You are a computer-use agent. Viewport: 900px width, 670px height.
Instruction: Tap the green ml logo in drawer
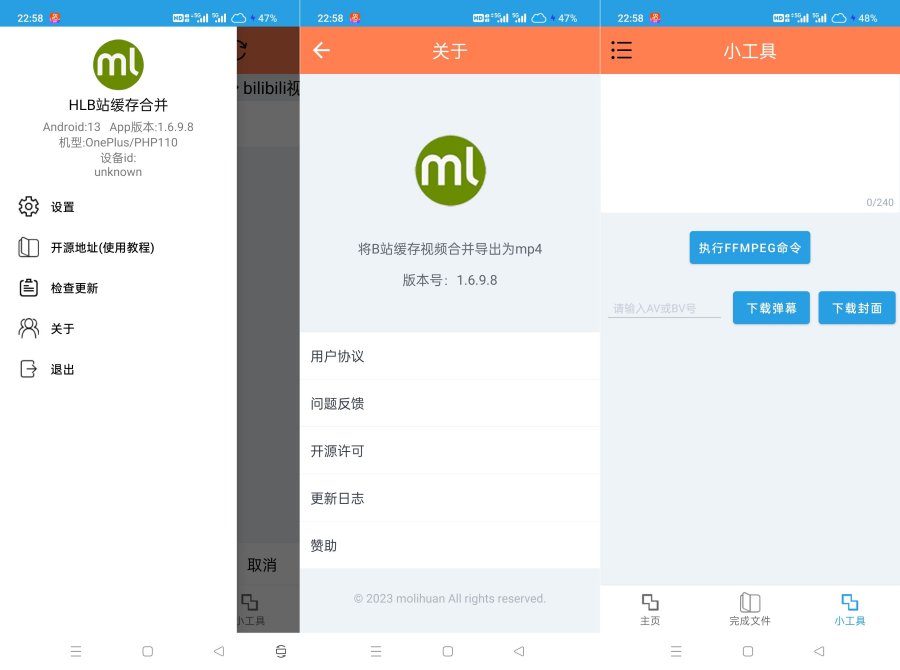click(x=118, y=65)
